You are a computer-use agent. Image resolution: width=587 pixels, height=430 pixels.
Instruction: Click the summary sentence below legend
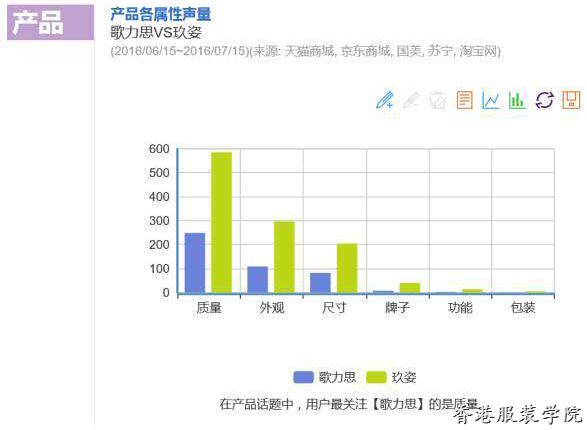(349, 404)
